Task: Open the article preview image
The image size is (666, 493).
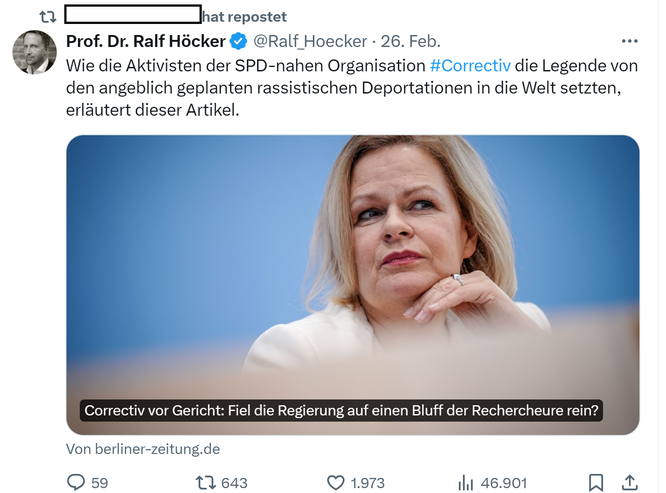Action: [x=353, y=285]
